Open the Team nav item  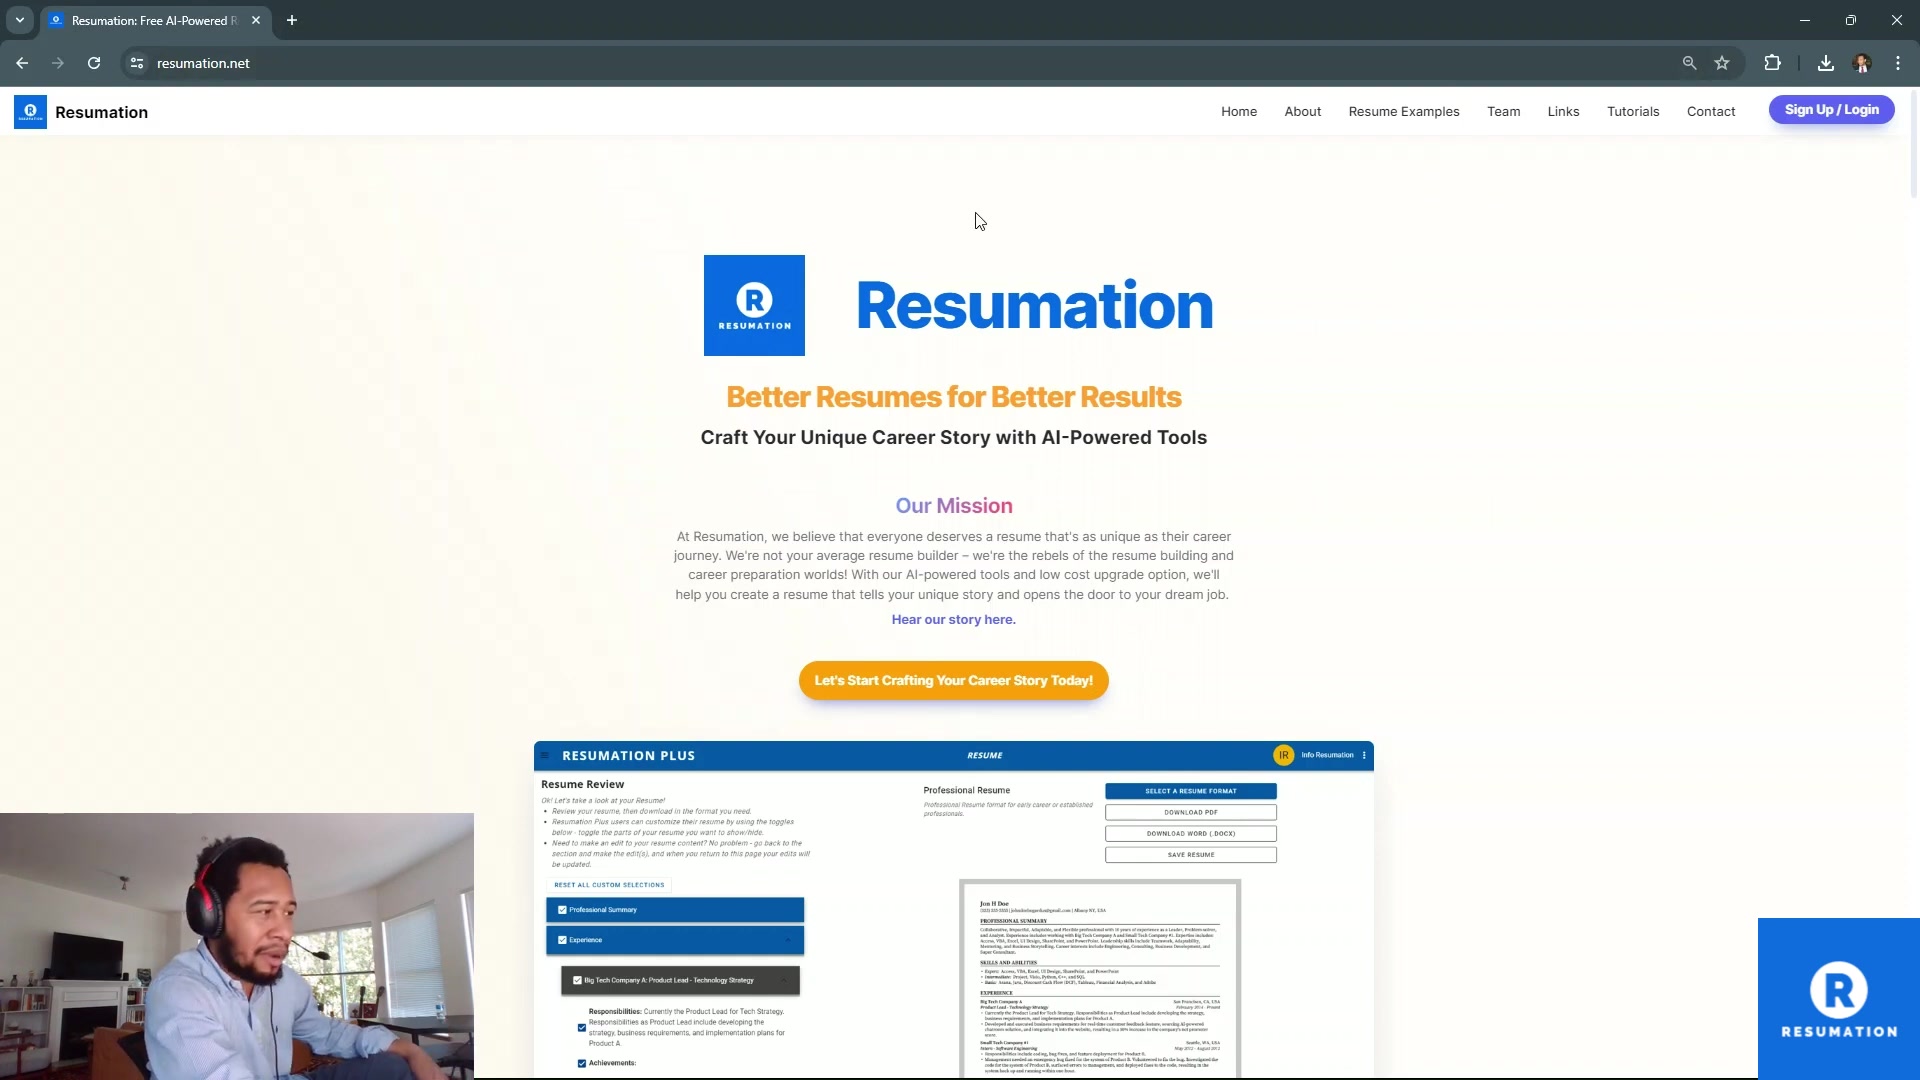coord(1504,111)
